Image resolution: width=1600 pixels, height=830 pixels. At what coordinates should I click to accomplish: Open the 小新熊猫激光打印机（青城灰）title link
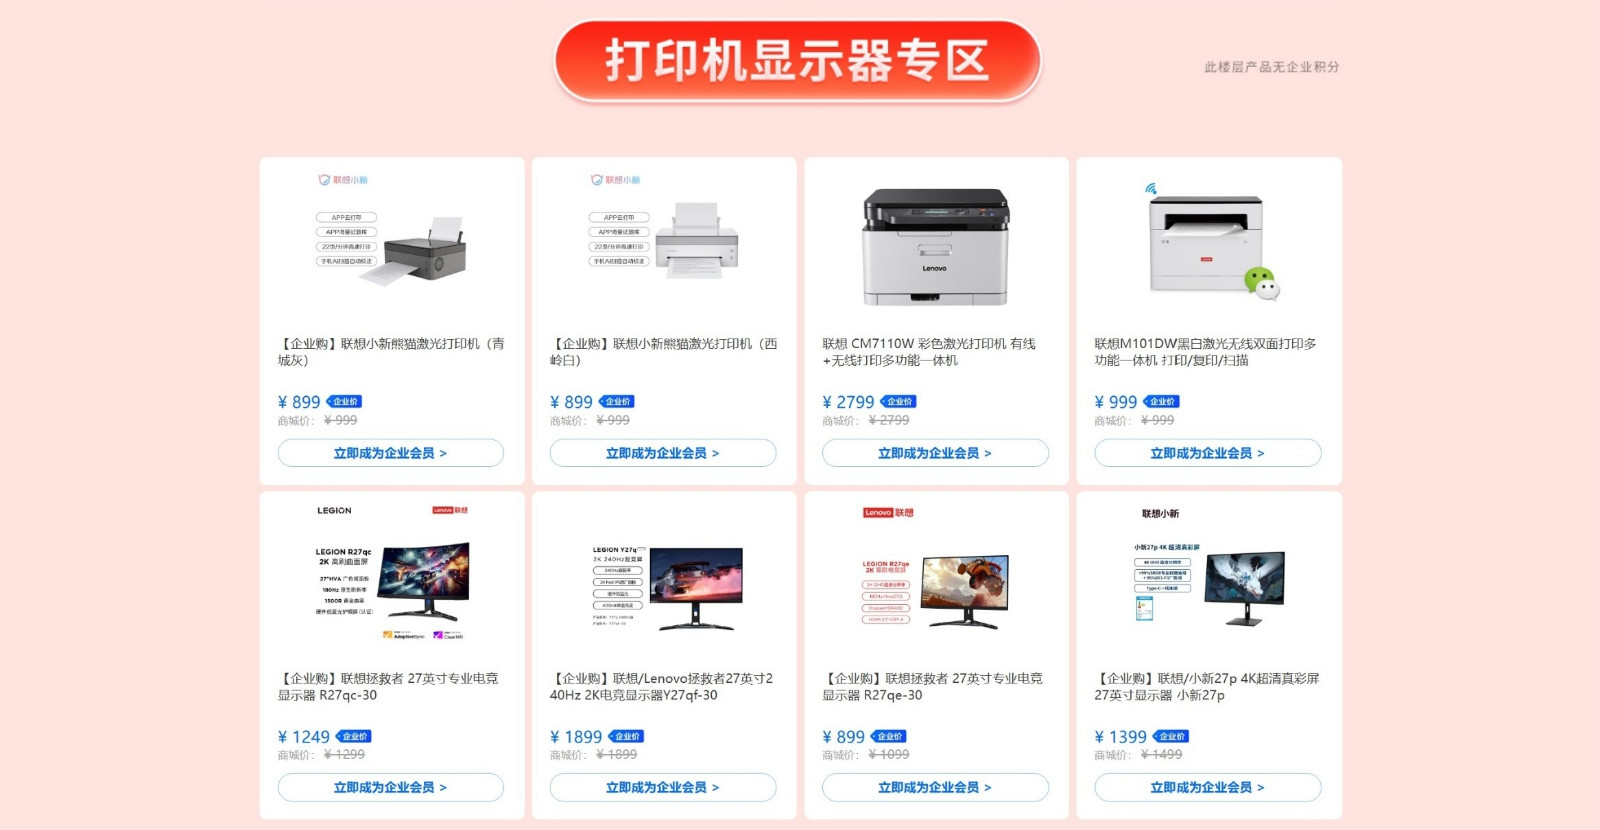click(x=391, y=352)
